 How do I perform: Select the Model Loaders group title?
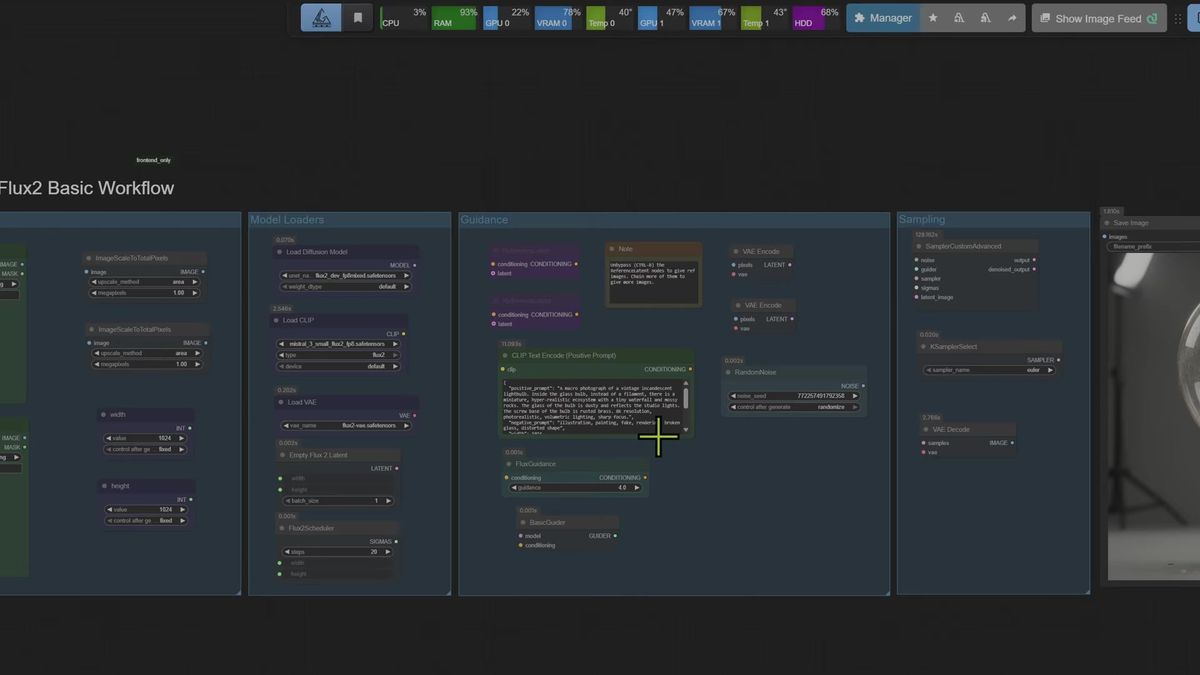pos(287,219)
